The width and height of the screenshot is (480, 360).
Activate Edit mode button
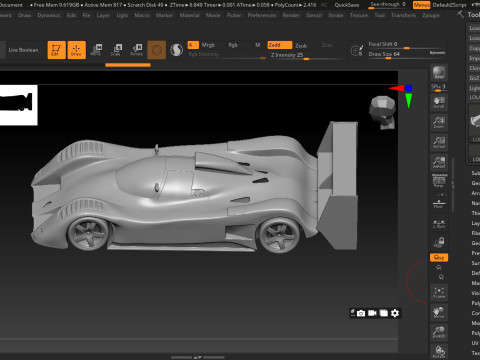56,50
